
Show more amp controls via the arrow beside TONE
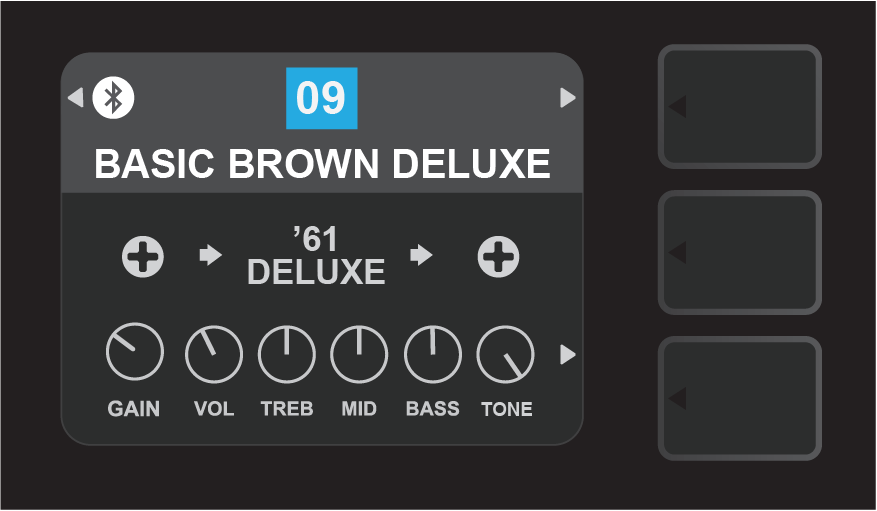click(568, 354)
